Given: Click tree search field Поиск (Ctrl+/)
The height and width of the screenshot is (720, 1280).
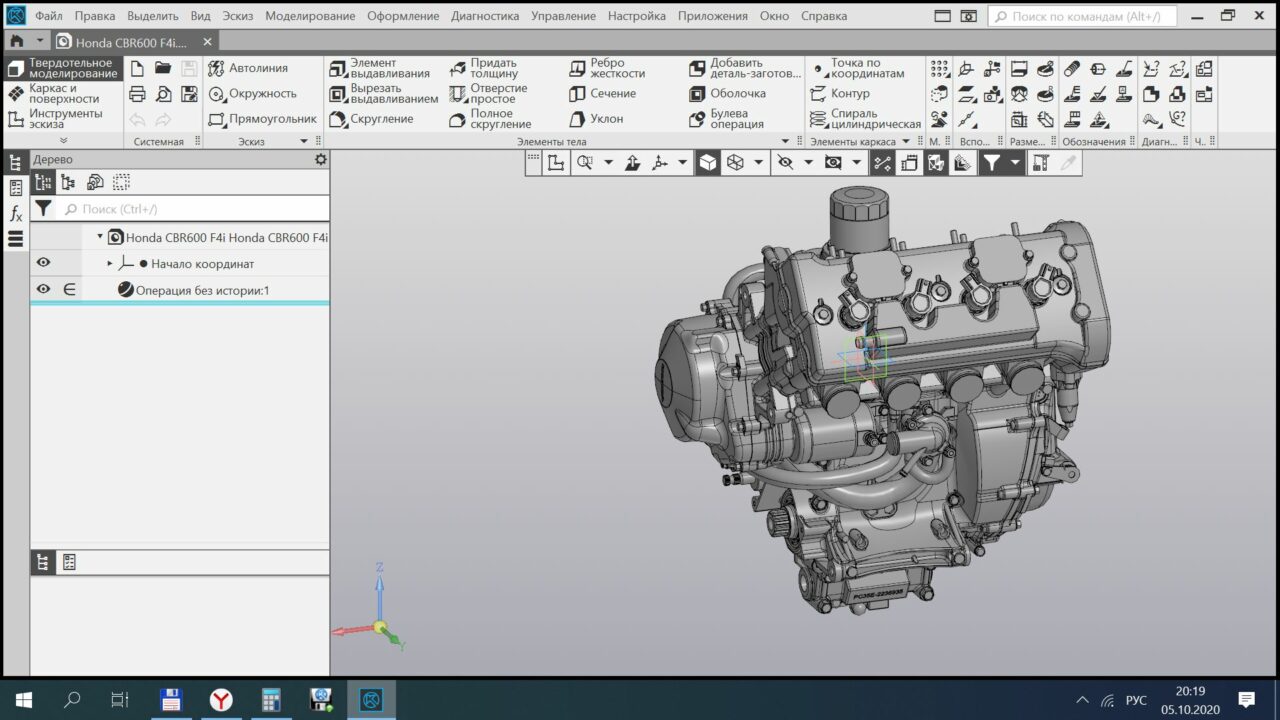Looking at the screenshot, I should pos(194,208).
